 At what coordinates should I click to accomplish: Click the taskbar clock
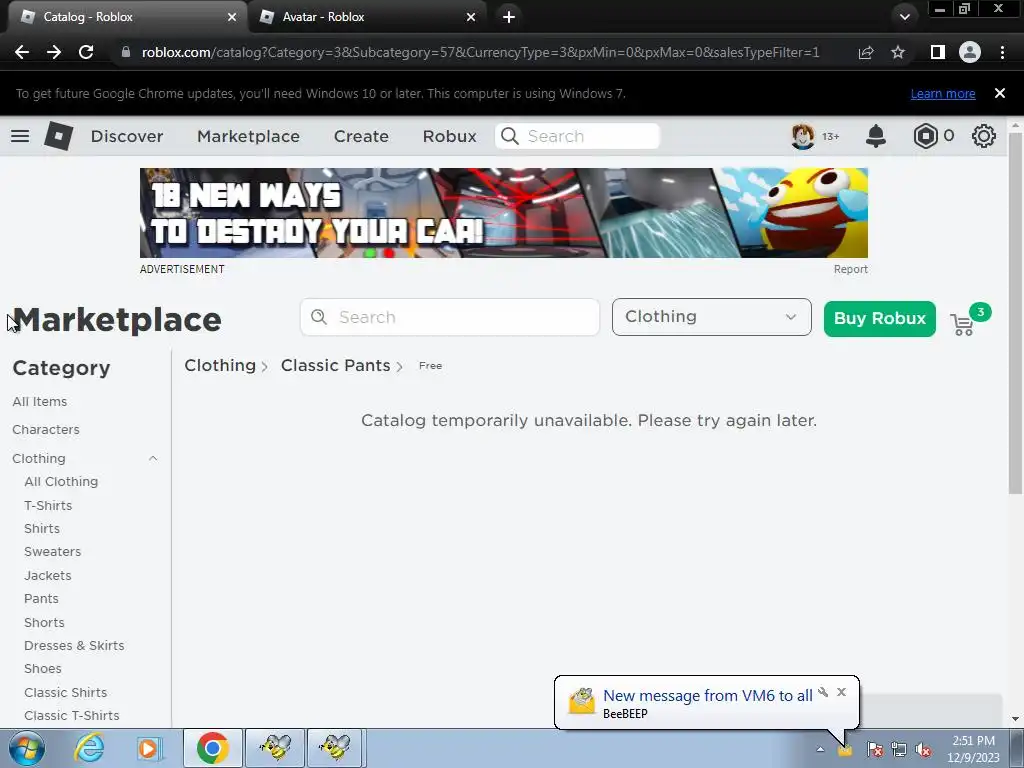973,749
